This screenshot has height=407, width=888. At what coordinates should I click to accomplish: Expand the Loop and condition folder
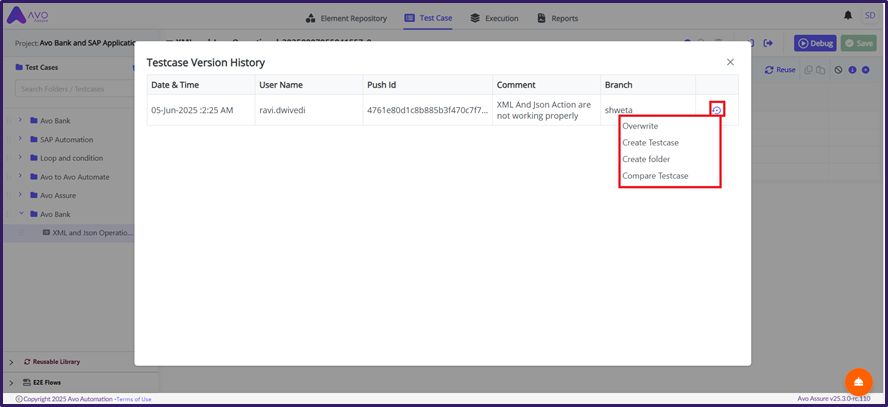point(20,158)
